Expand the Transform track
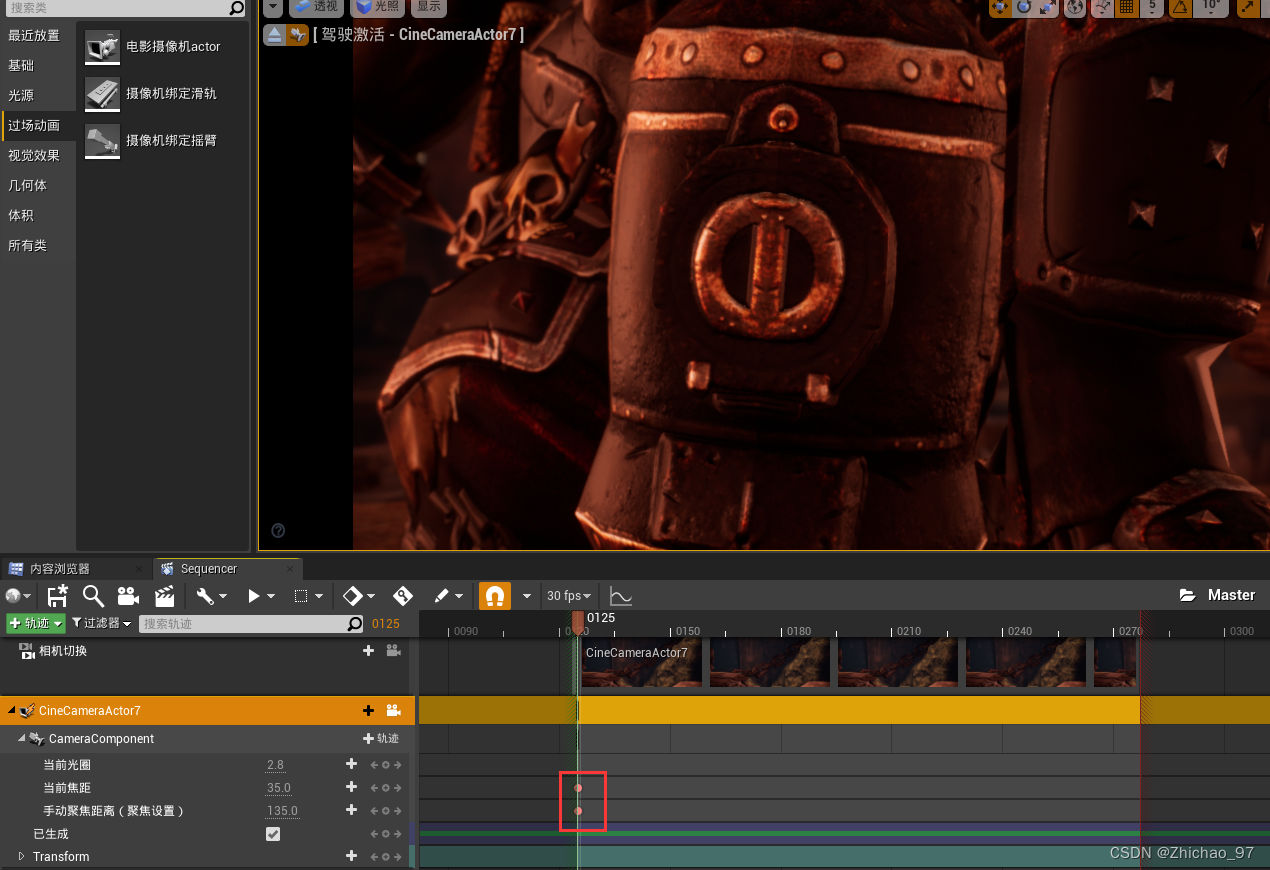Screen dimensions: 1270x870 (x=22, y=857)
